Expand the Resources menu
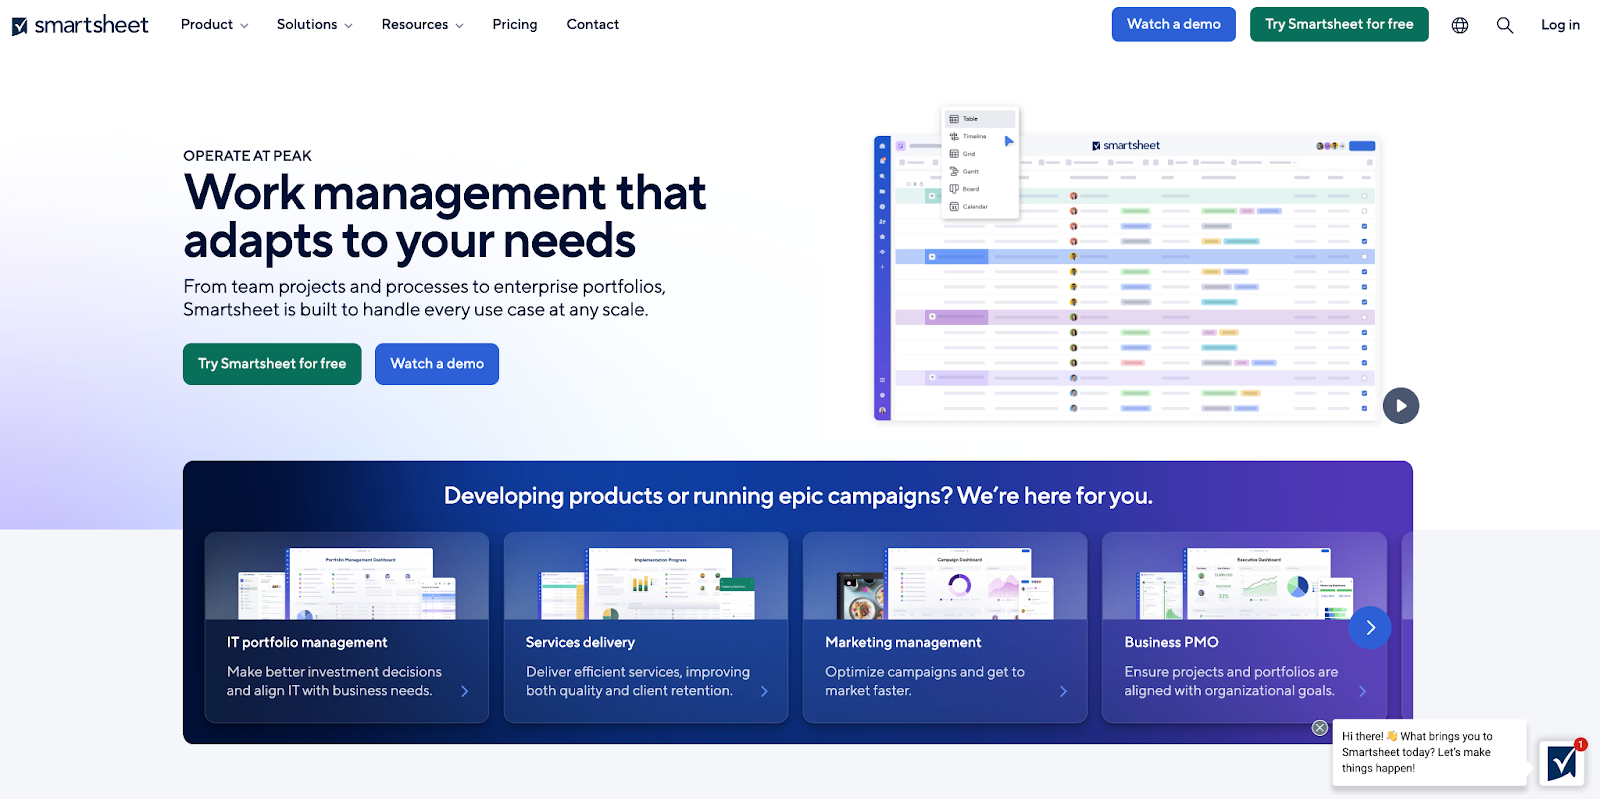The width and height of the screenshot is (1600, 799). pos(422,24)
